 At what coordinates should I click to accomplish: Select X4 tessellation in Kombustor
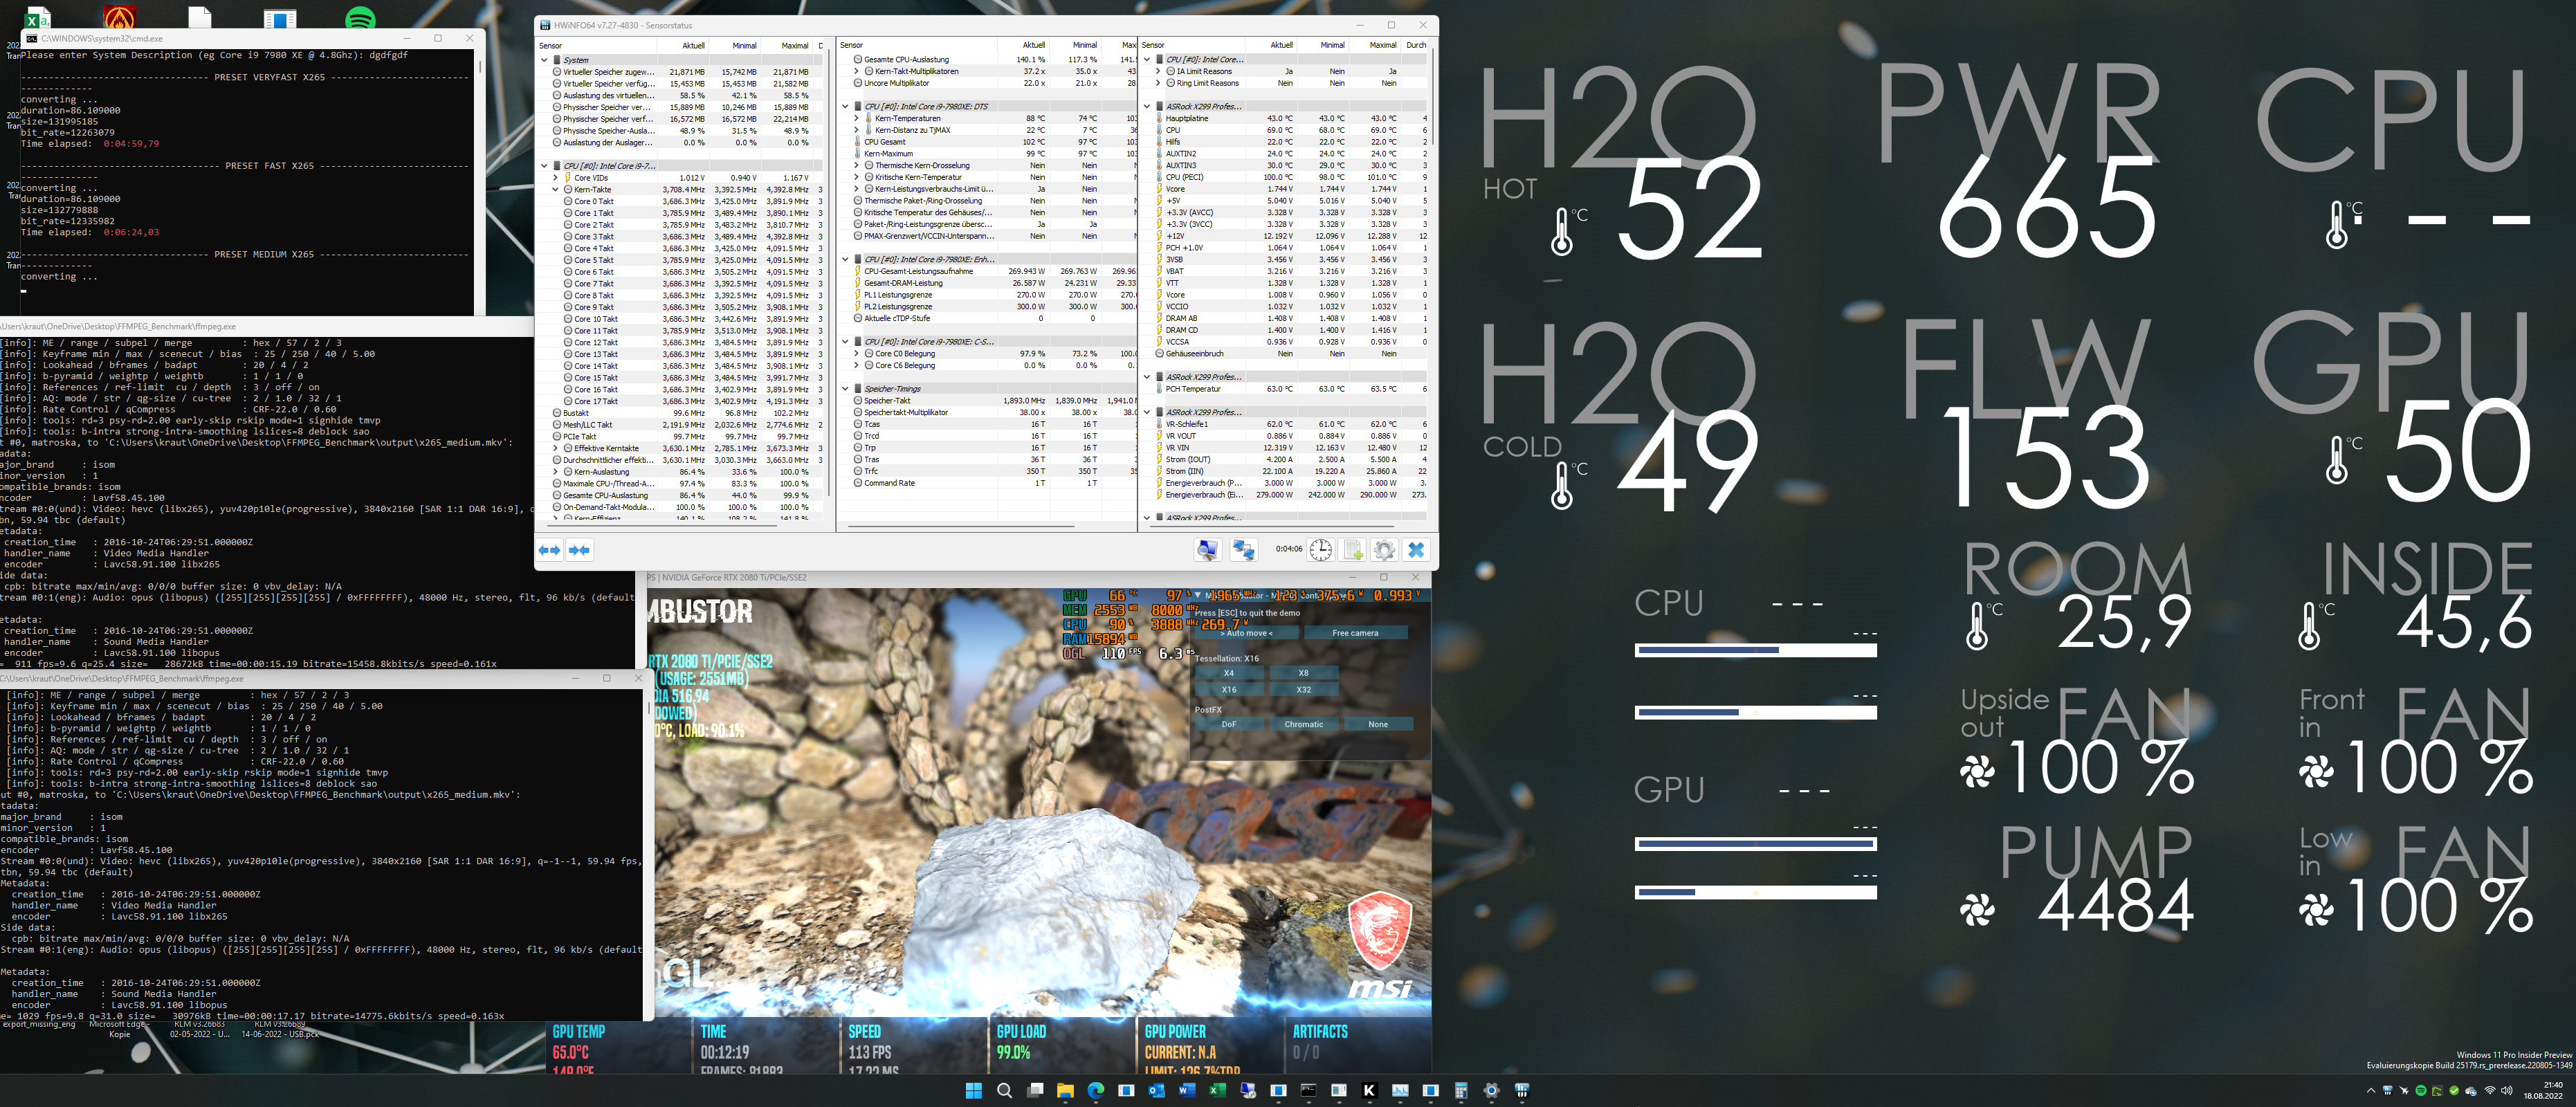point(1229,673)
